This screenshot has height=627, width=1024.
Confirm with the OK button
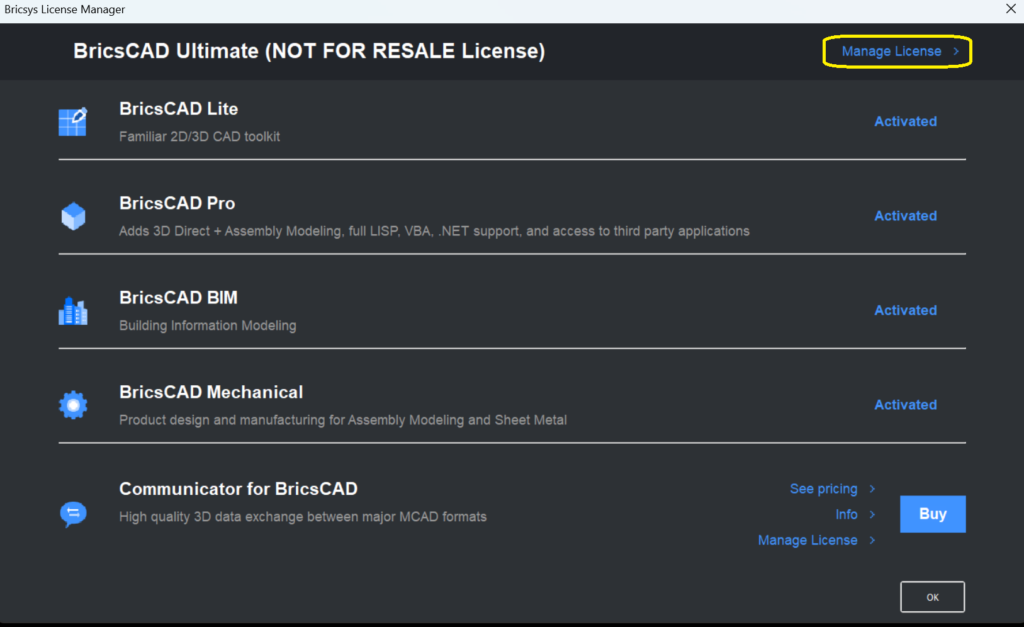pos(933,597)
